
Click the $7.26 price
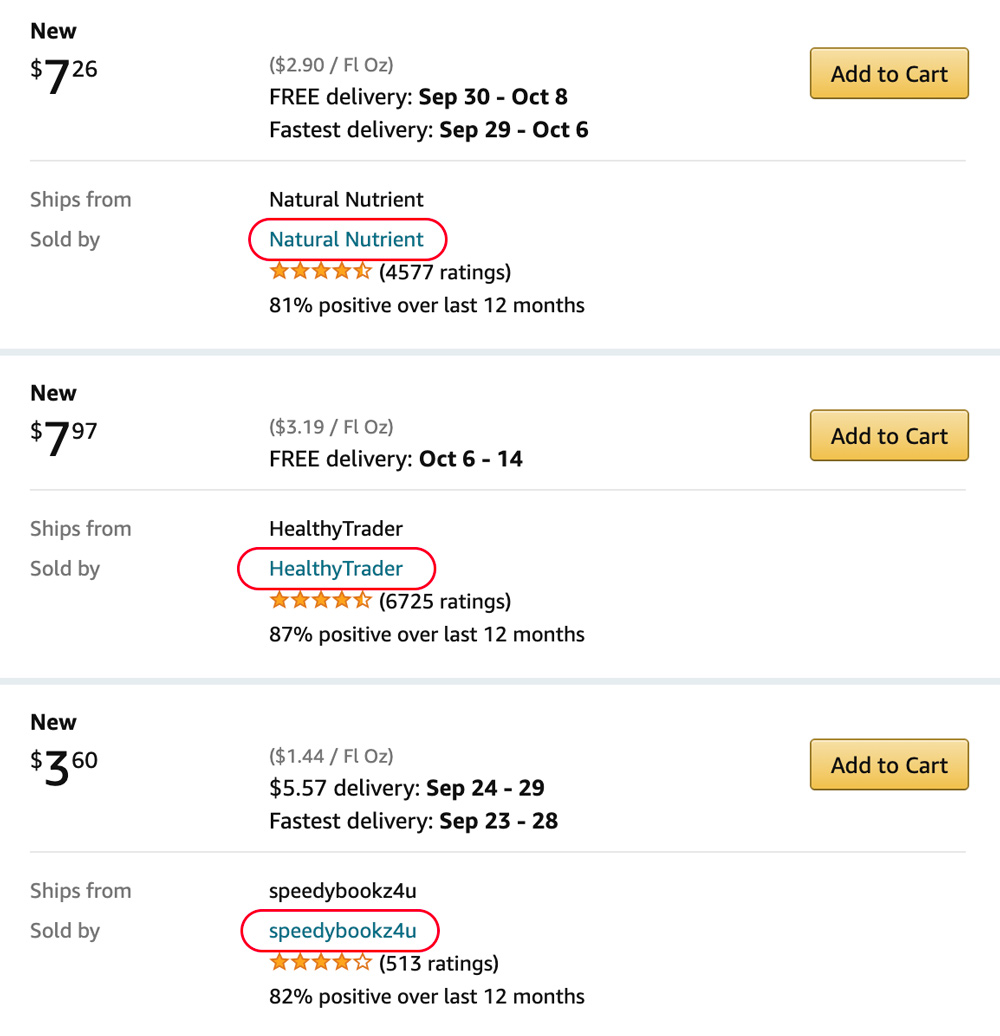coord(65,76)
